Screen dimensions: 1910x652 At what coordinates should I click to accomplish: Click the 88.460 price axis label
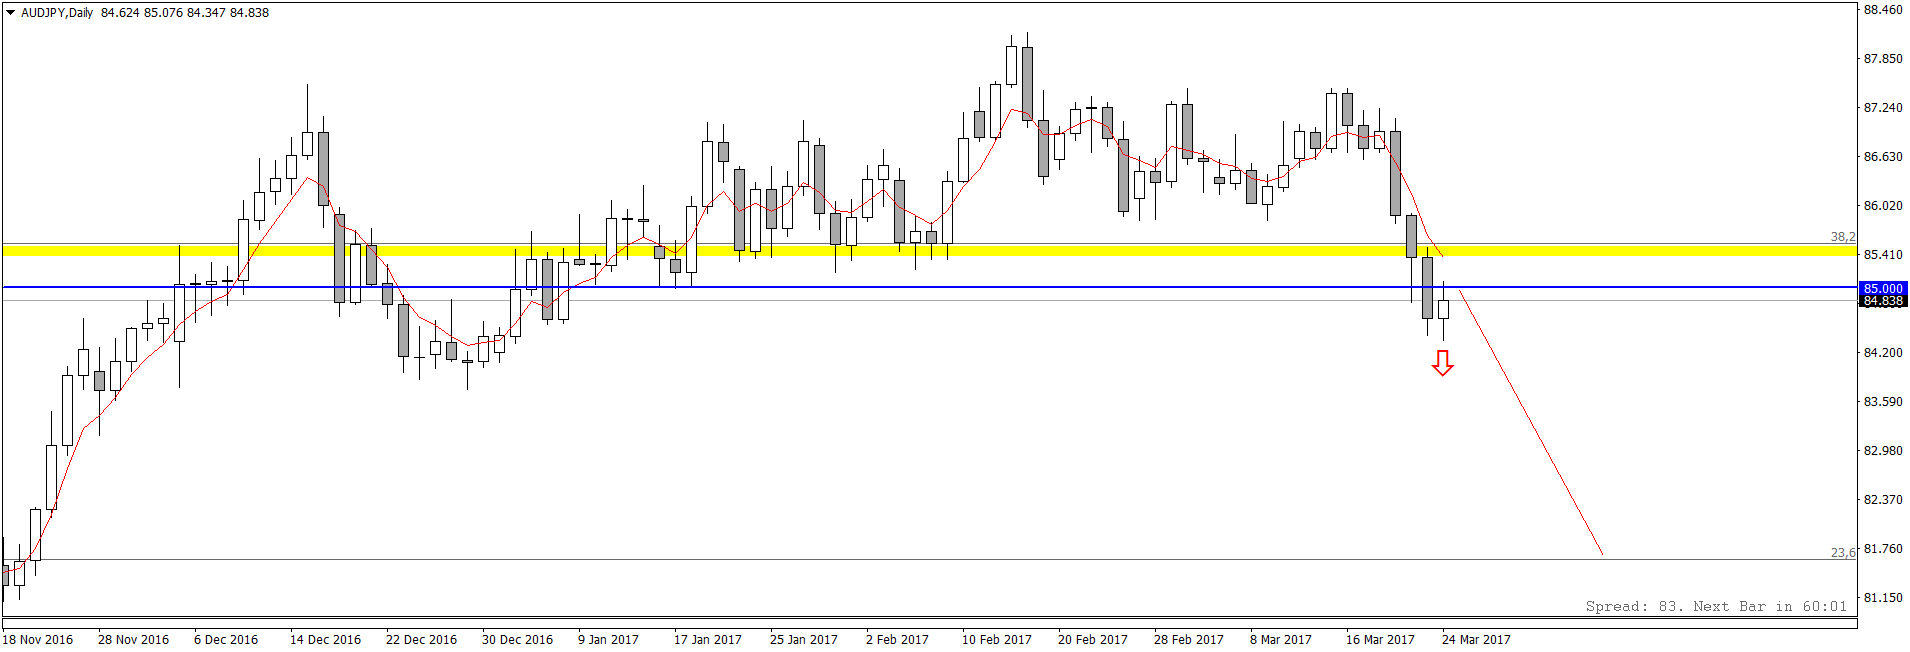click(1883, 10)
